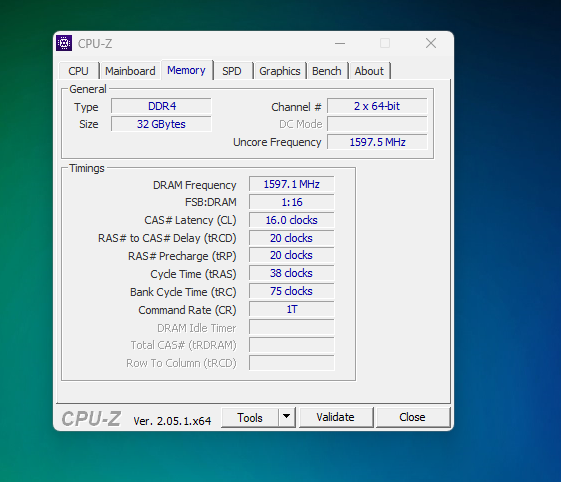Switch to the Graphics tab
The width and height of the screenshot is (561, 482).
click(x=280, y=71)
